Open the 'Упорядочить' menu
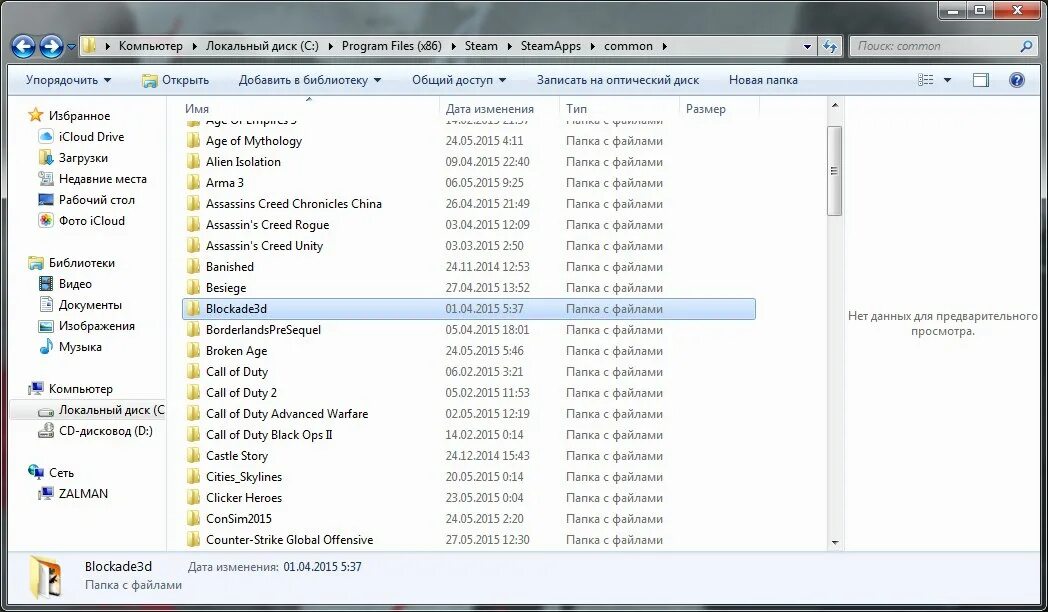Viewport: 1048px width, 612px height. 68,80
